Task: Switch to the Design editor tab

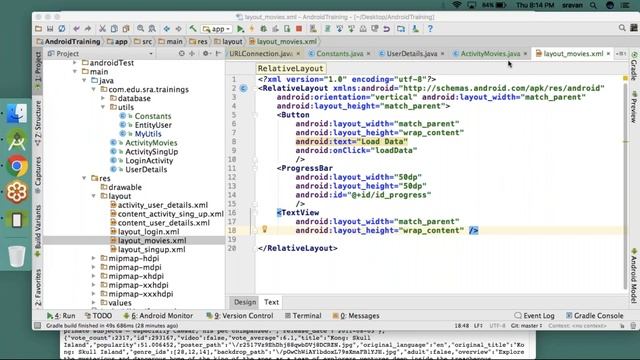Action: [245, 302]
